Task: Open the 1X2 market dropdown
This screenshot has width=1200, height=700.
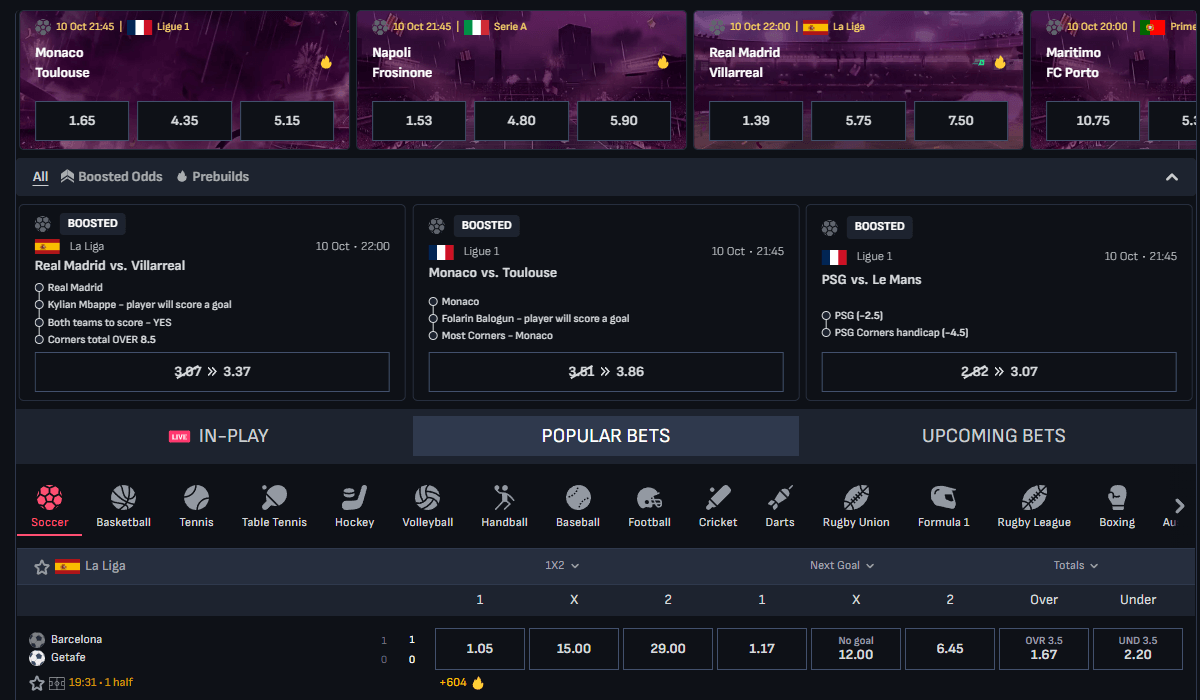Action: click(x=562, y=565)
